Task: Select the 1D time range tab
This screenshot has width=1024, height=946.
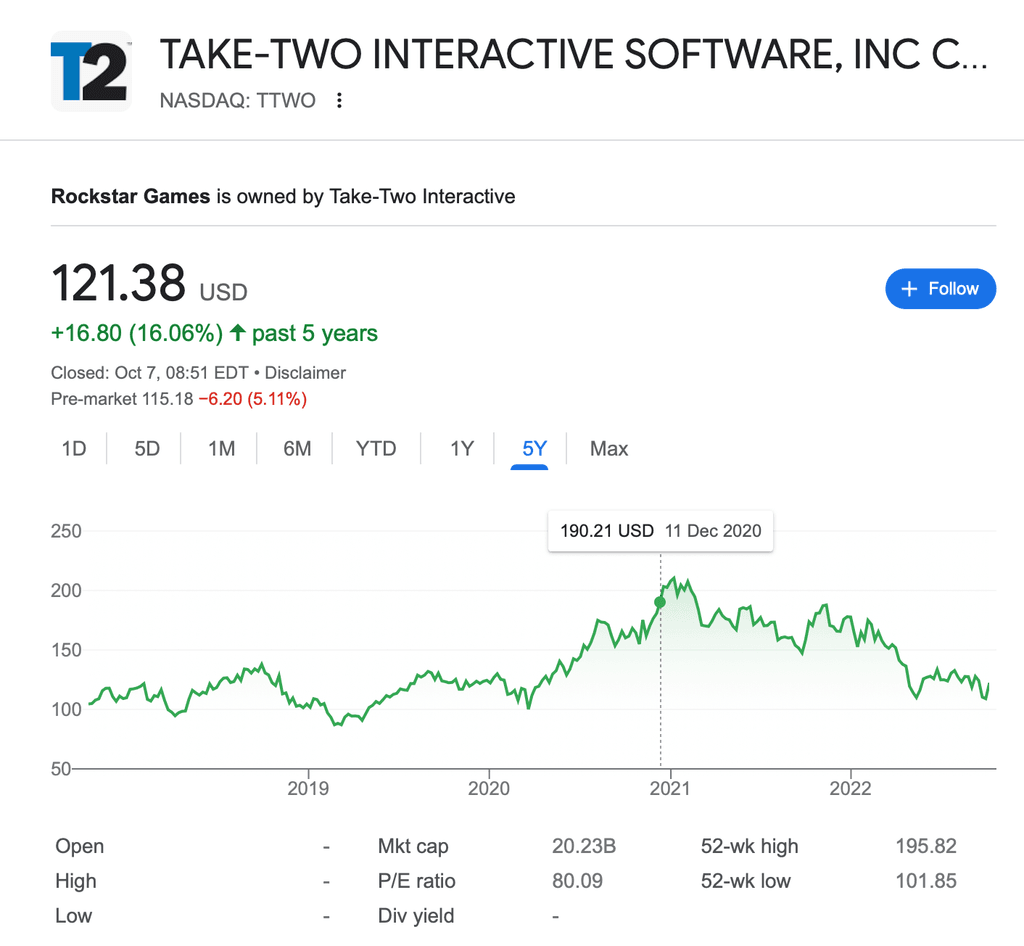Action: 74,449
